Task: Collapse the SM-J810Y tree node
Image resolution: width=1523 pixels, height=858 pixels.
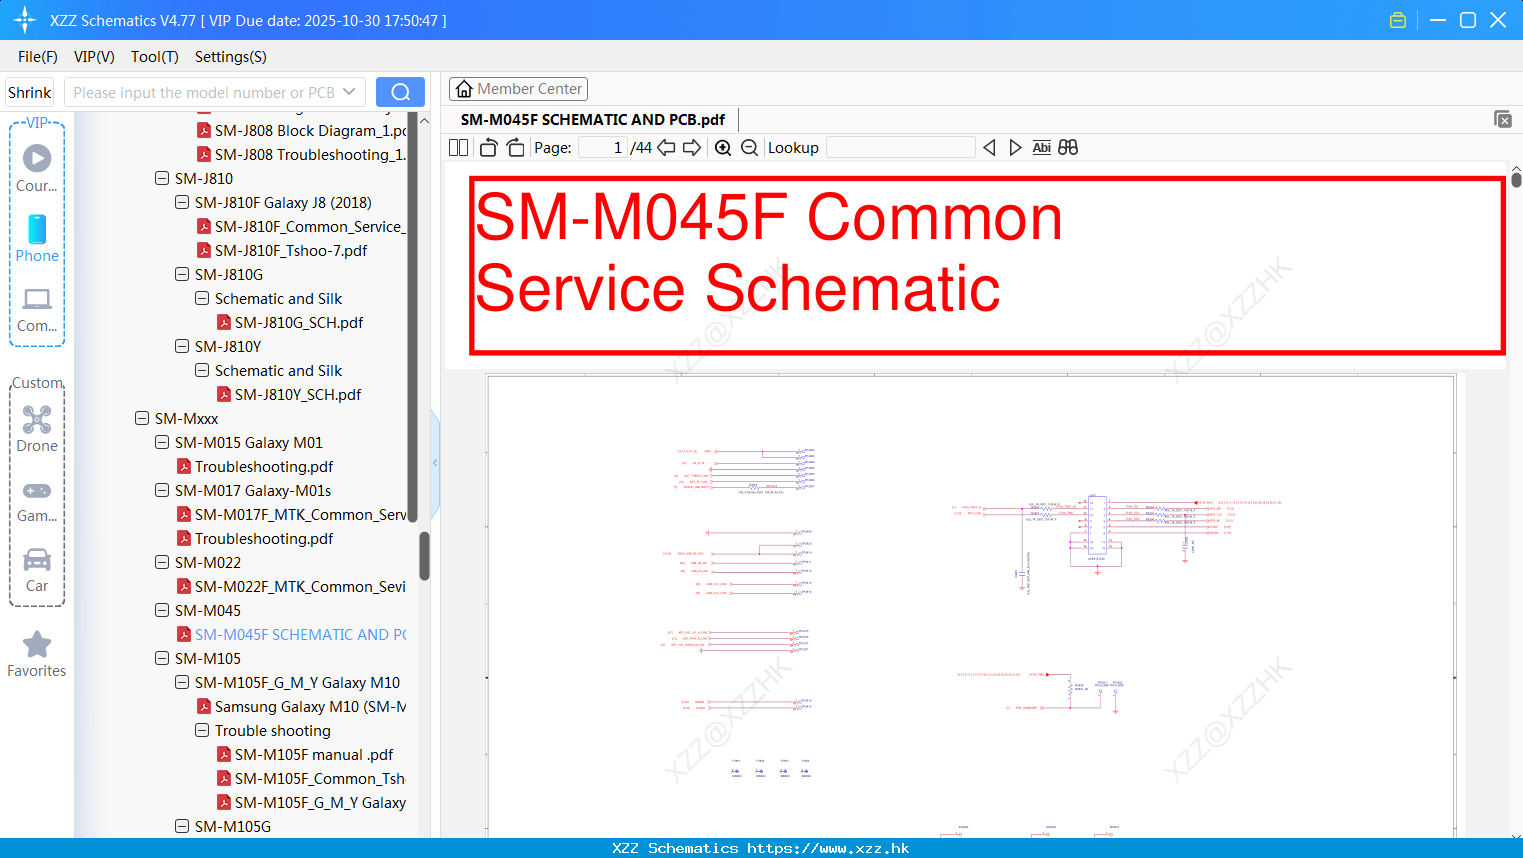Action: coord(182,346)
